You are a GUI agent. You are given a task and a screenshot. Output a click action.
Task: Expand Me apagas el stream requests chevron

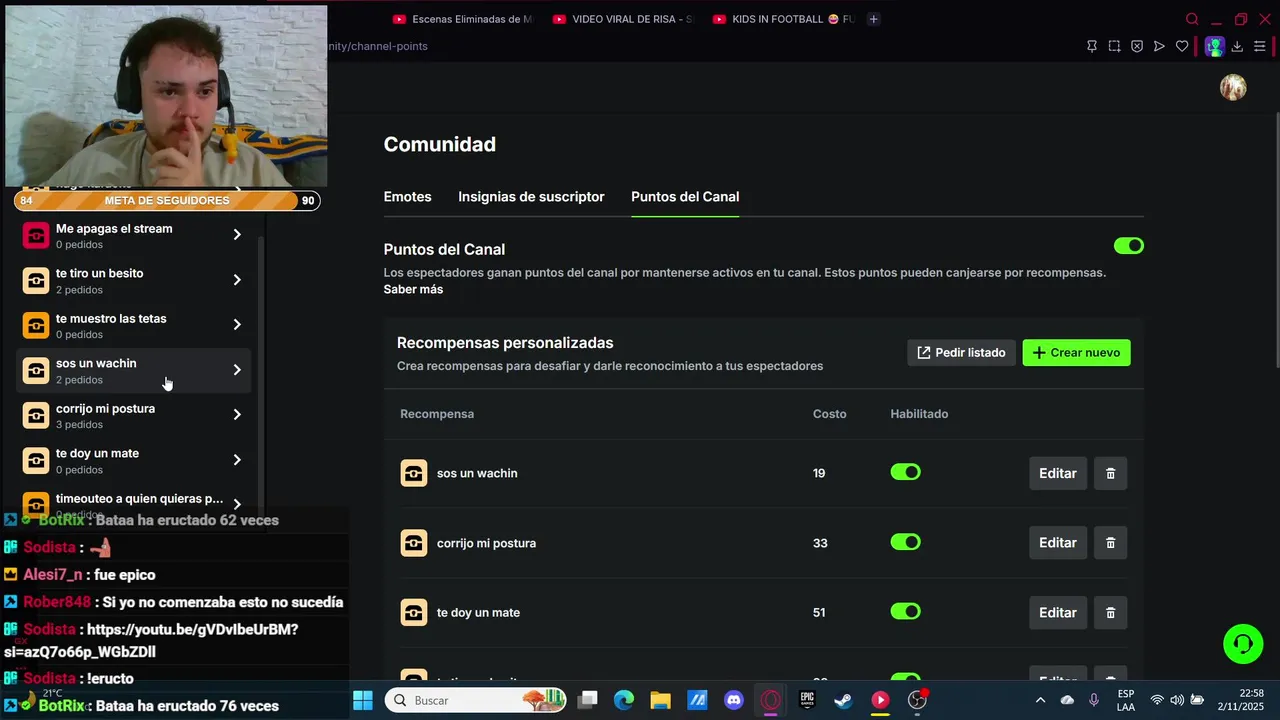click(x=237, y=235)
